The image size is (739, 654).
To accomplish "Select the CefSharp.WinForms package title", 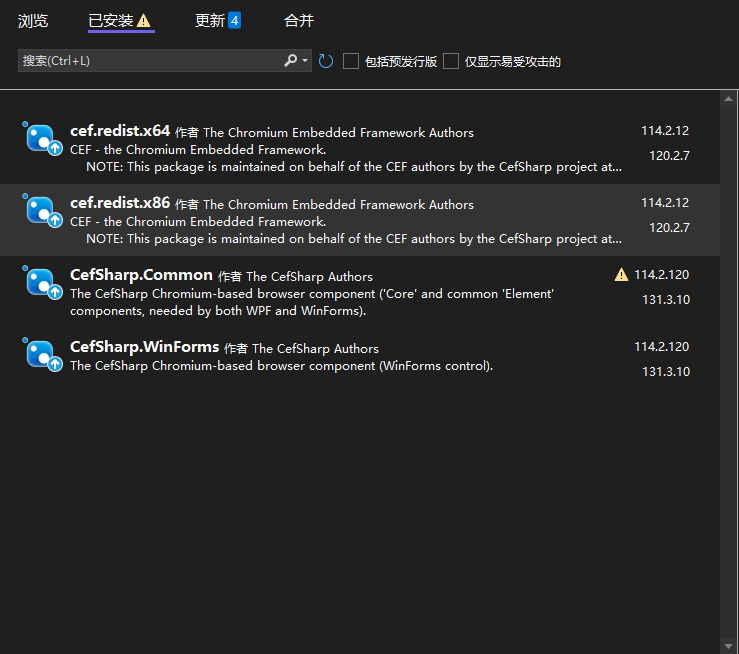I will click(145, 347).
